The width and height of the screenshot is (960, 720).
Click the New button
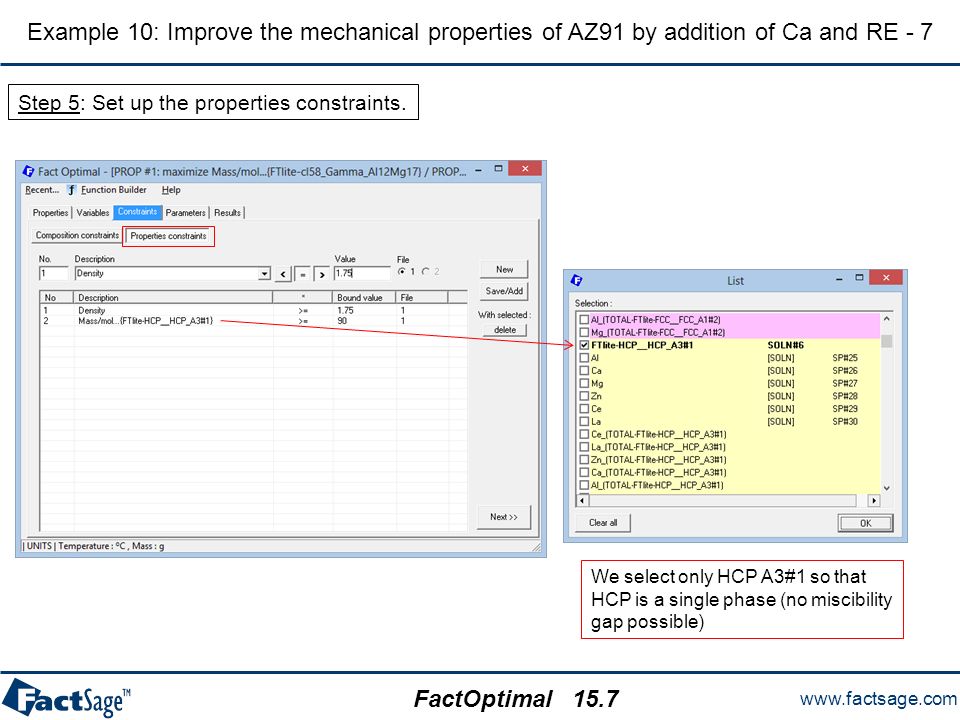click(504, 269)
